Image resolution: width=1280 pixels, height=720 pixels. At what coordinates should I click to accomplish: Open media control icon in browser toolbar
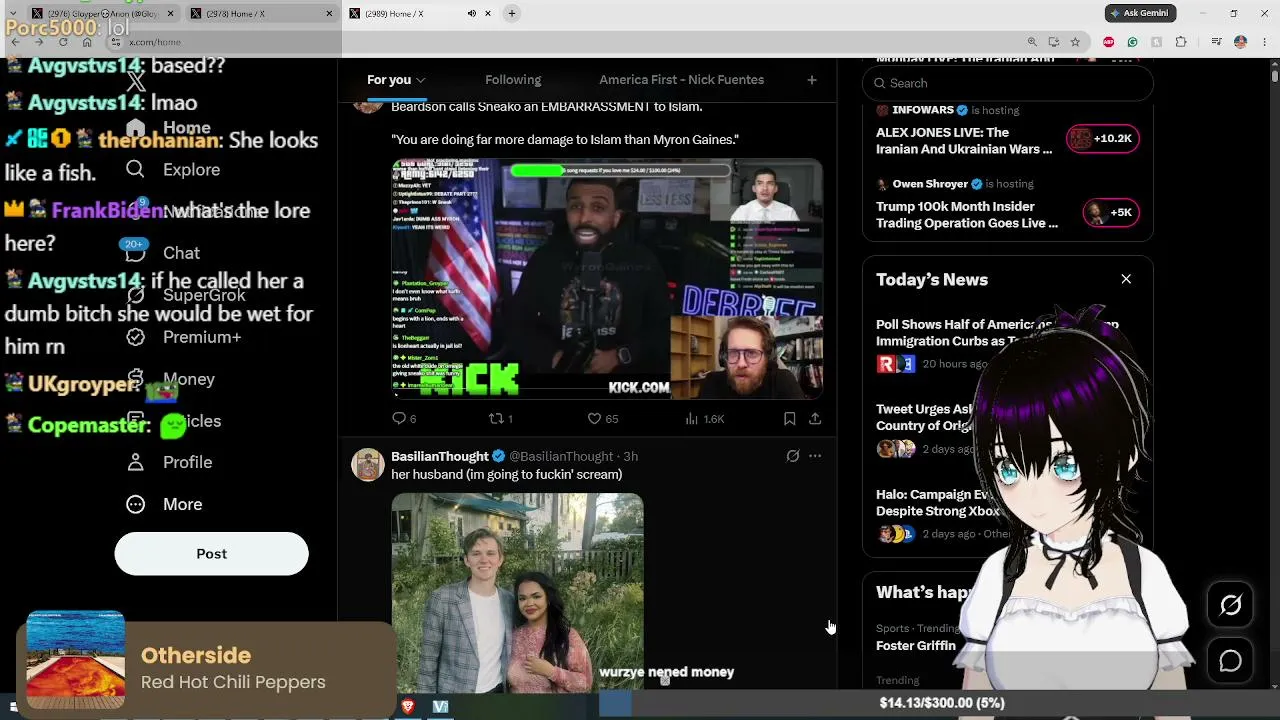1216,42
